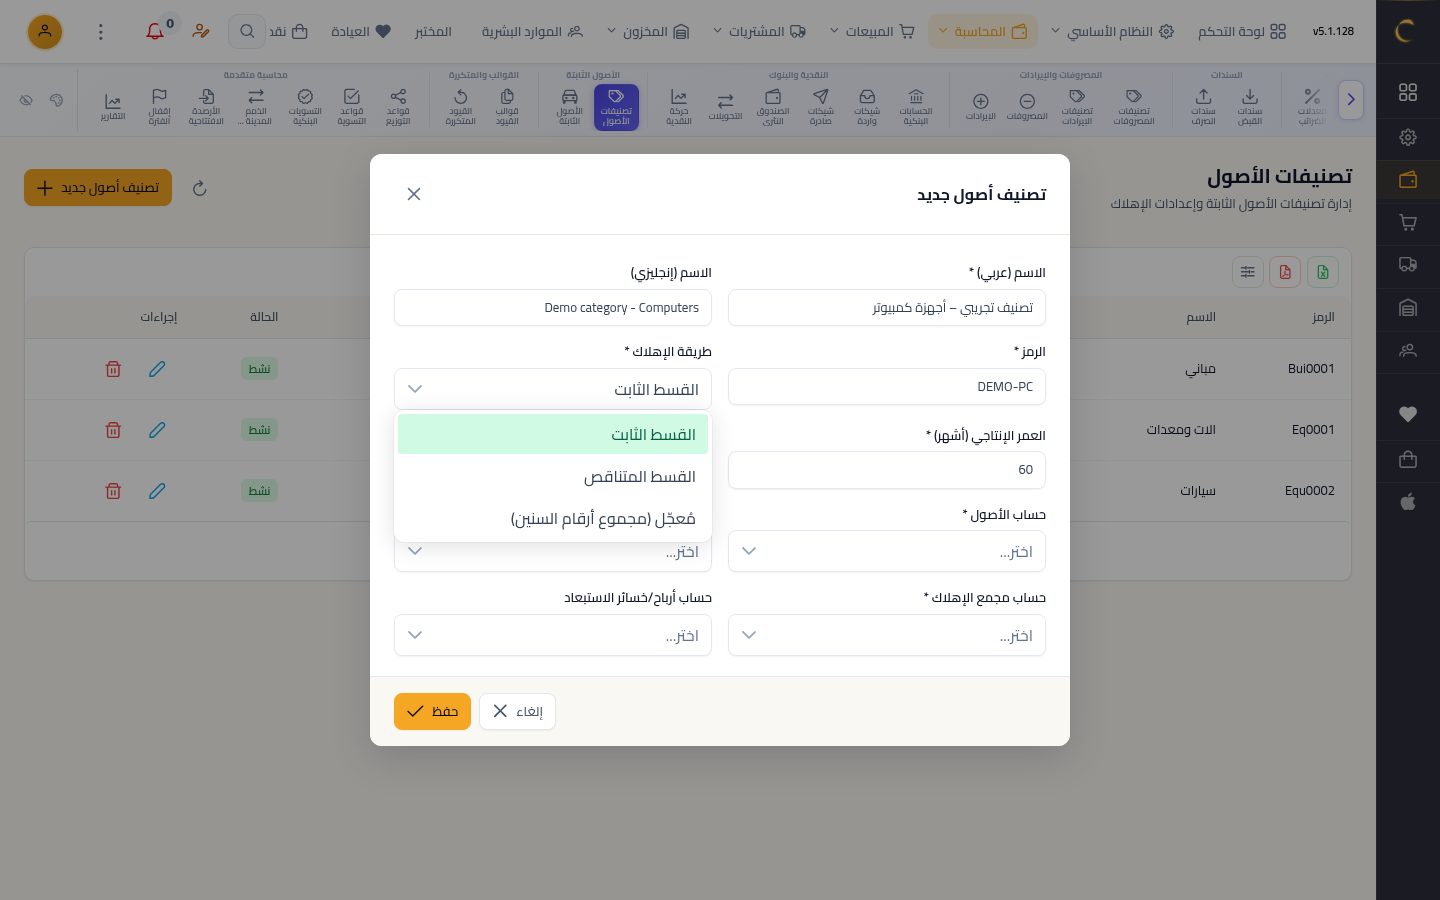Open الحسابات البنكية ribbon item

pyautogui.click(x=916, y=106)
